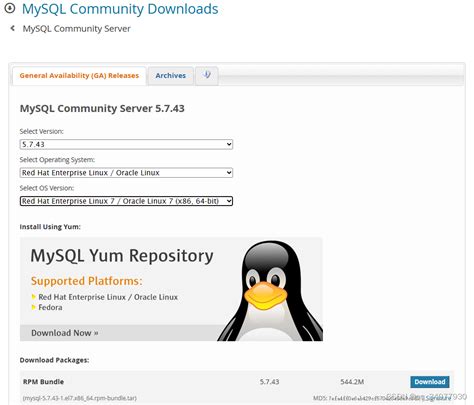Viewport: 474px width, 405px height.
Task: Click the Red Hat Enterprise Linux supported platform text
Action: tap(108, 297)
